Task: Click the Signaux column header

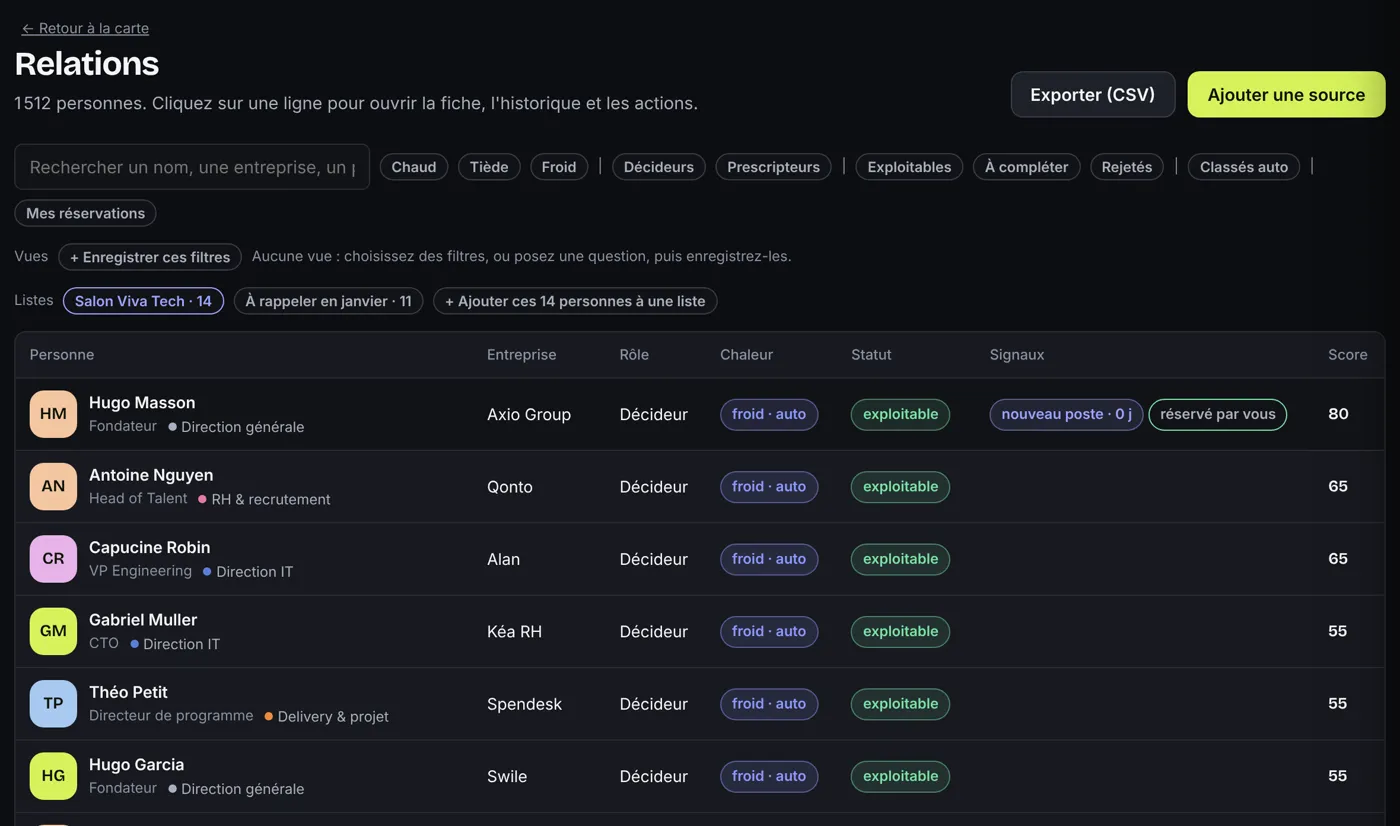Action: 1017,355
